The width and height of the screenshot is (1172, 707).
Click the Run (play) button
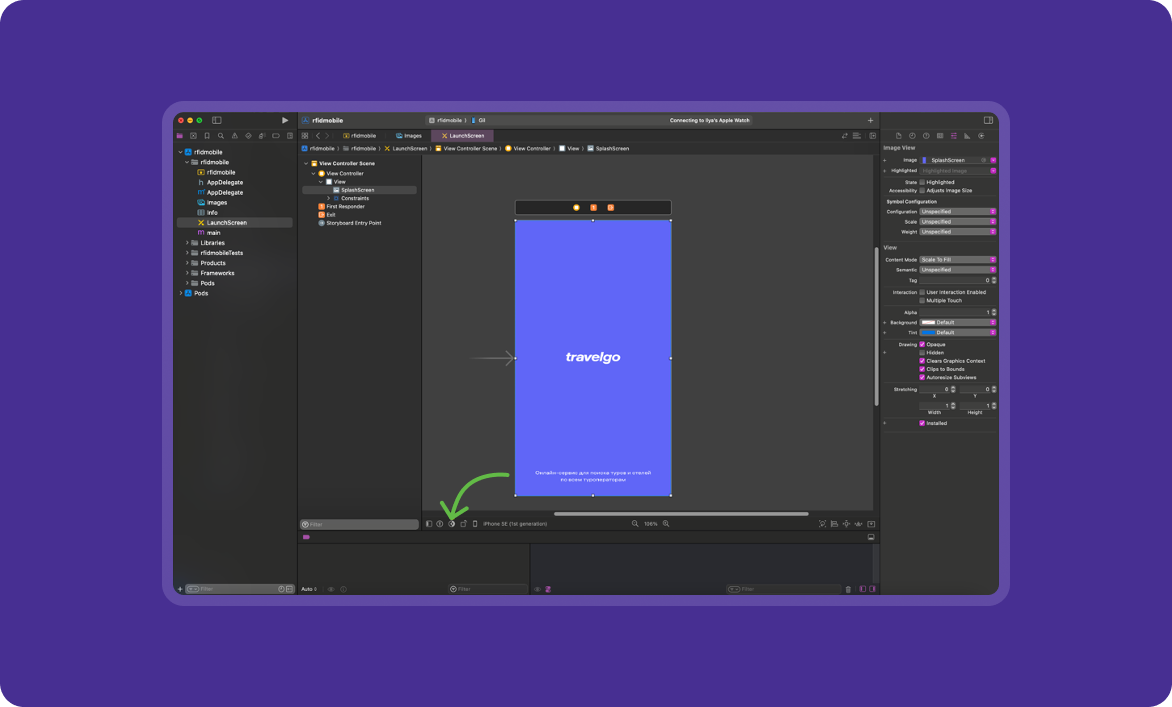tap(285, 120)
